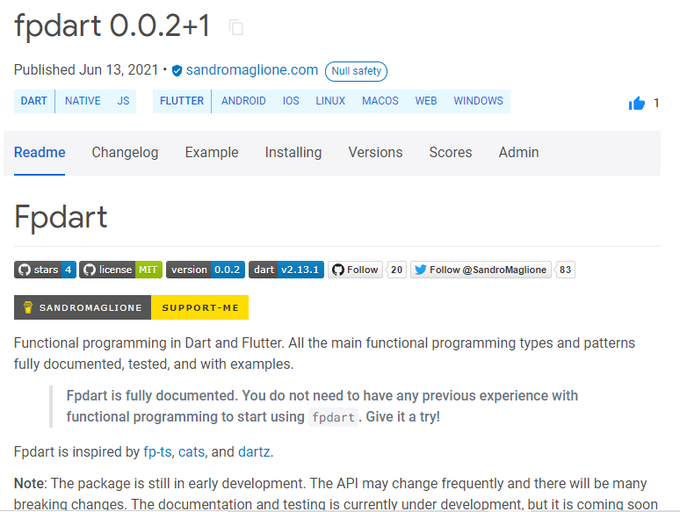Select the ANDROID platform tag

243,101
